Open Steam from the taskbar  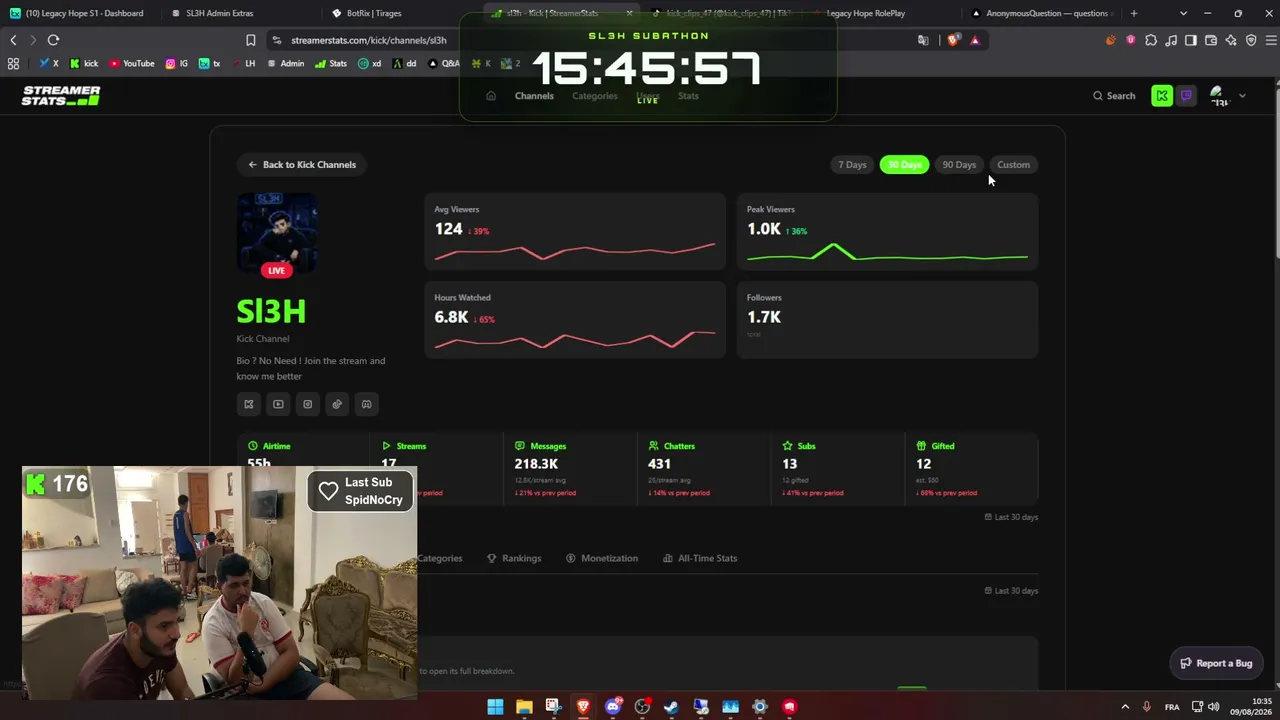point(672,707)
